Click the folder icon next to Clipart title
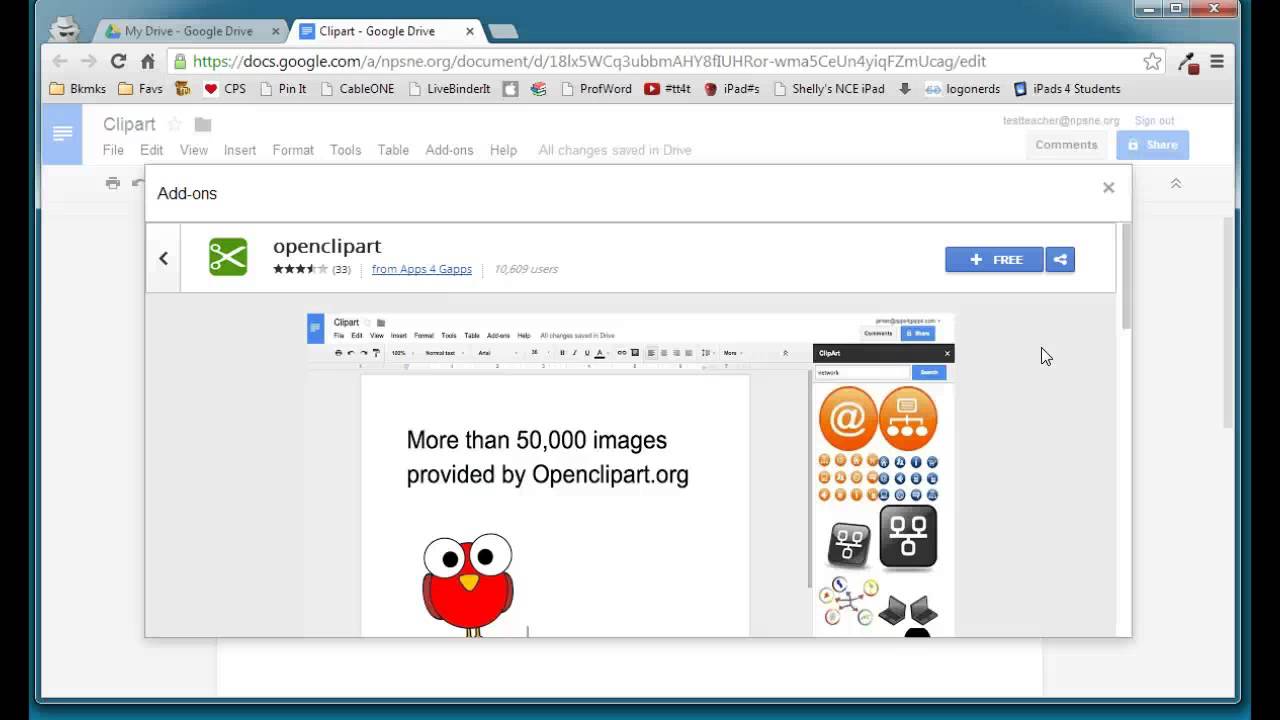Screen dimensions: 1280x720 pos(203,124)
